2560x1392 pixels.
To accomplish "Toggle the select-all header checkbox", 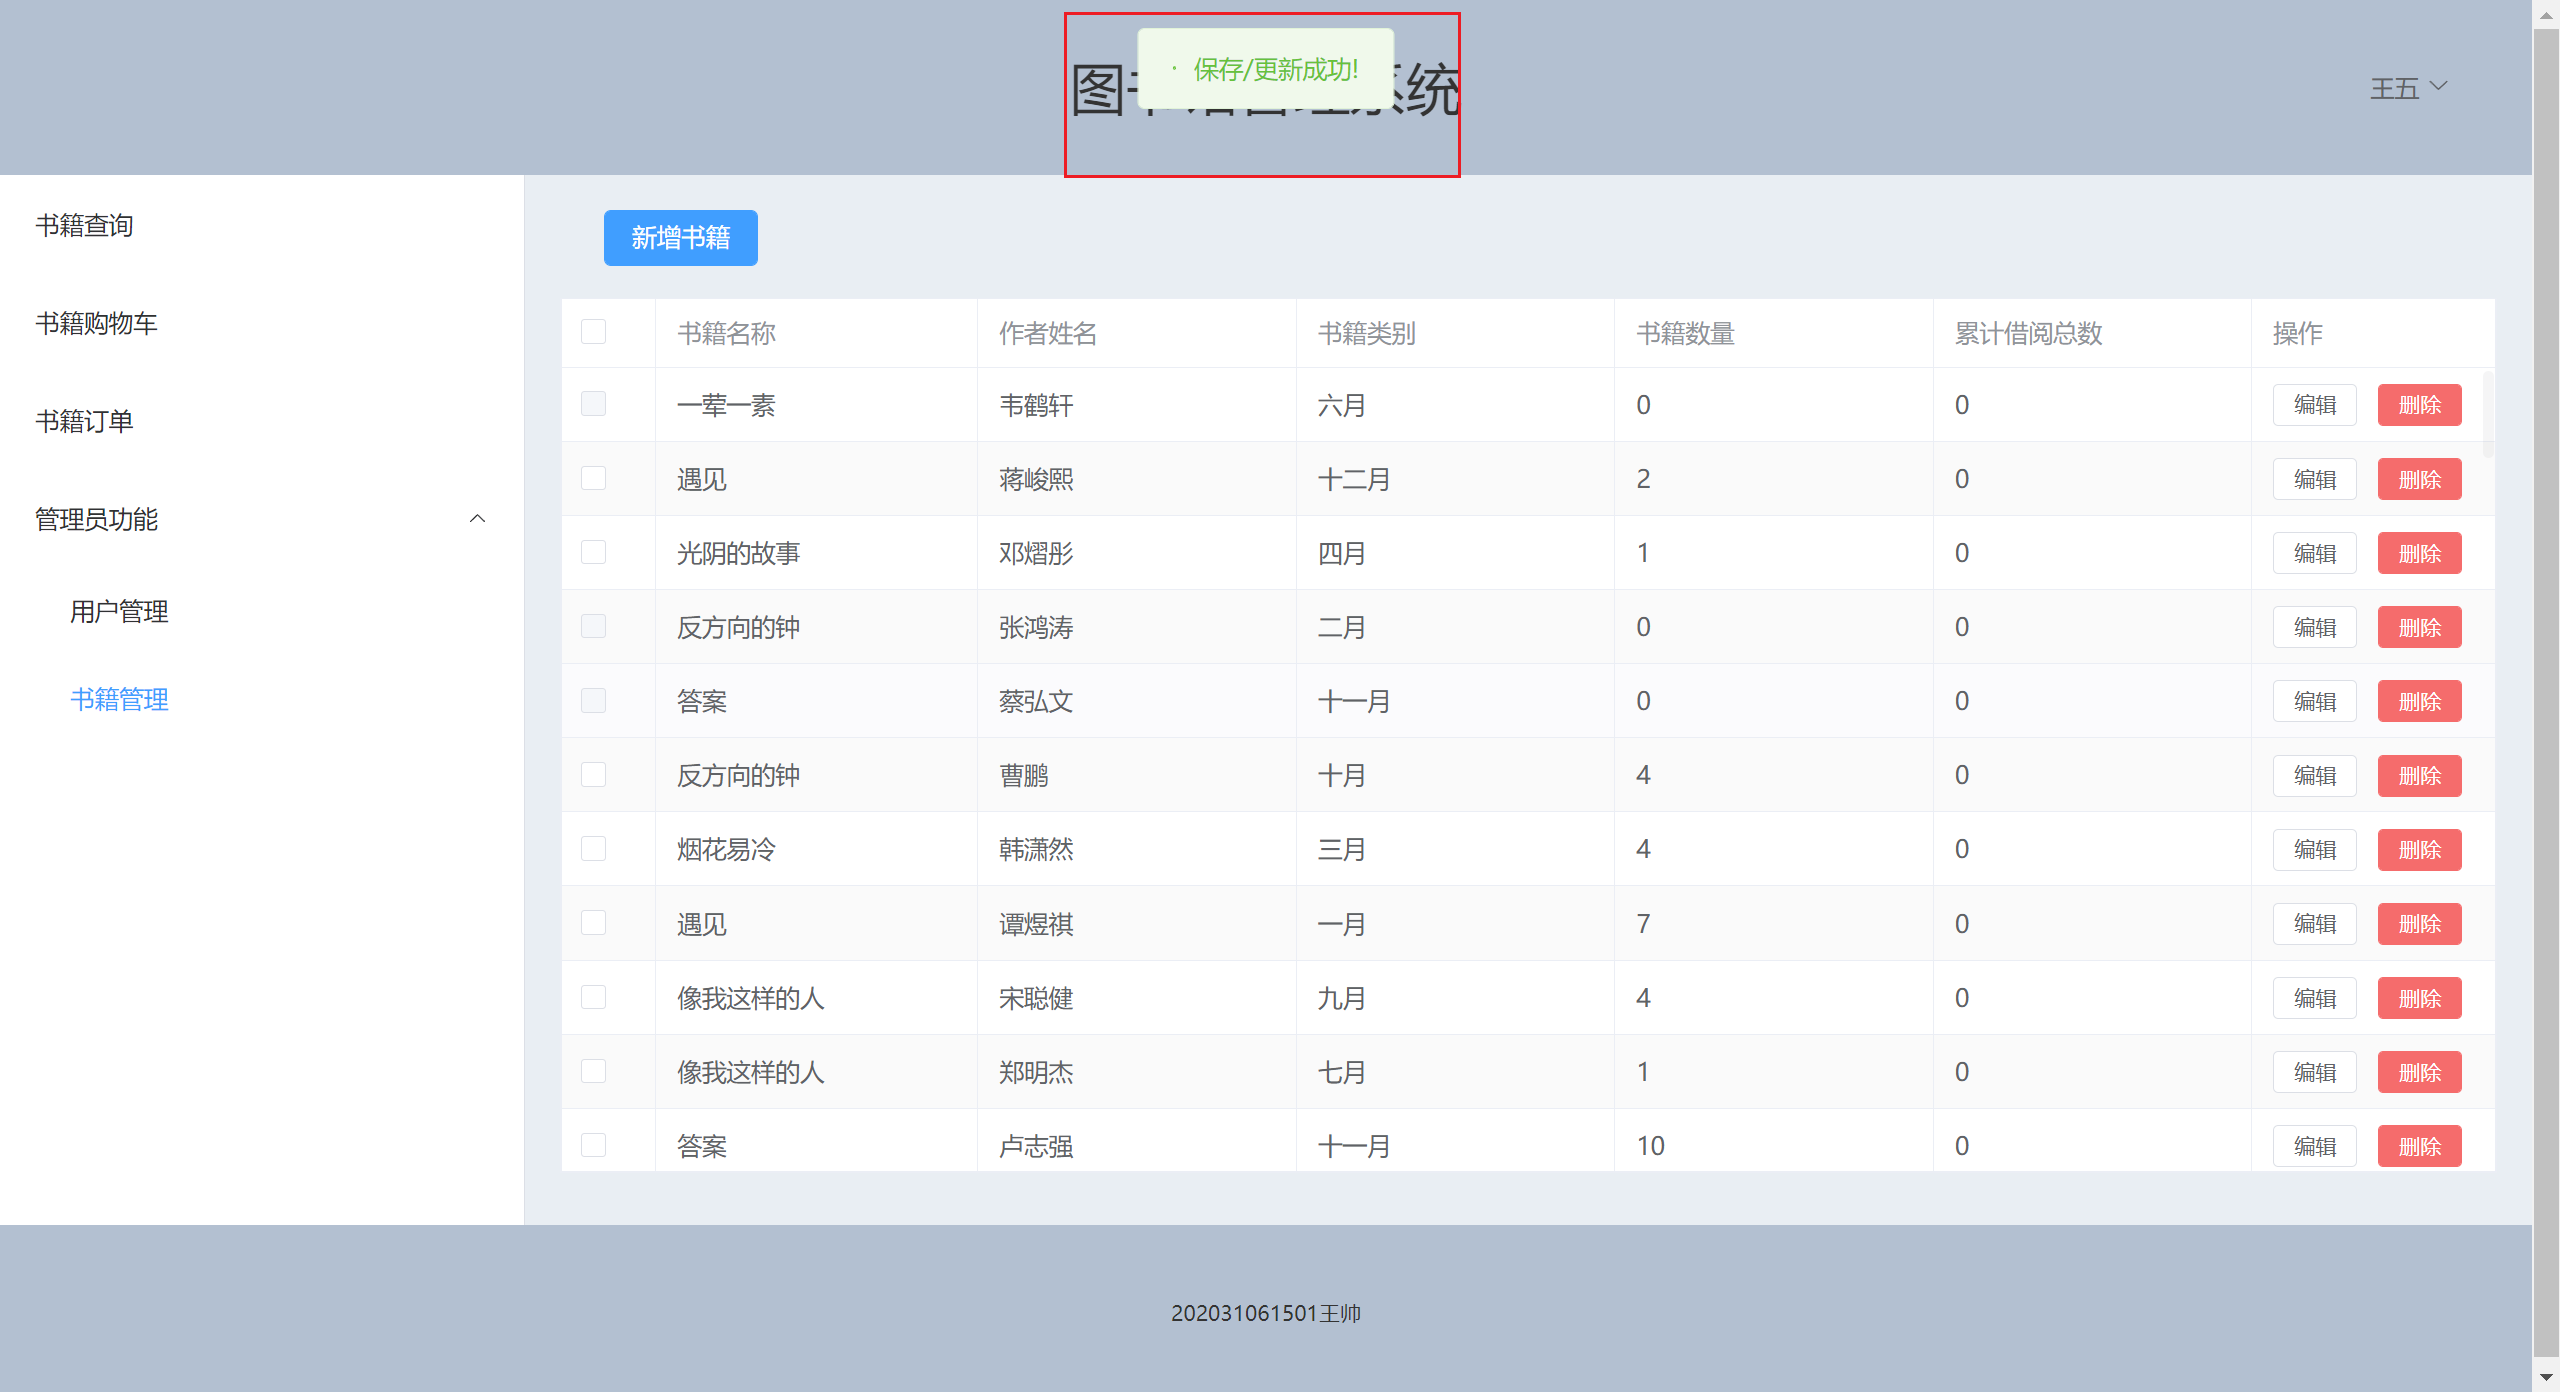I will pos(593,332).
